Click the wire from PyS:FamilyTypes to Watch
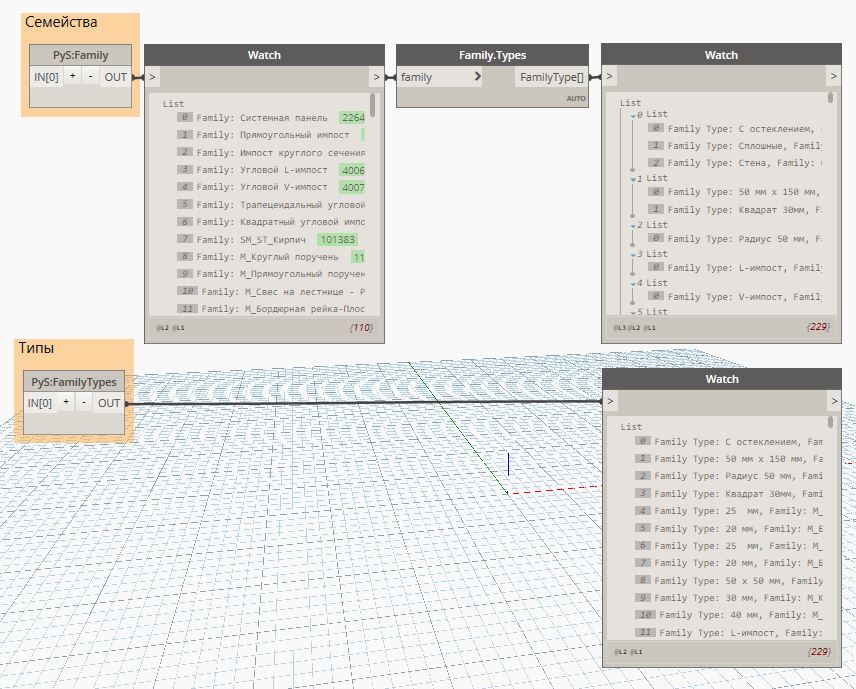 coord(363,403)
